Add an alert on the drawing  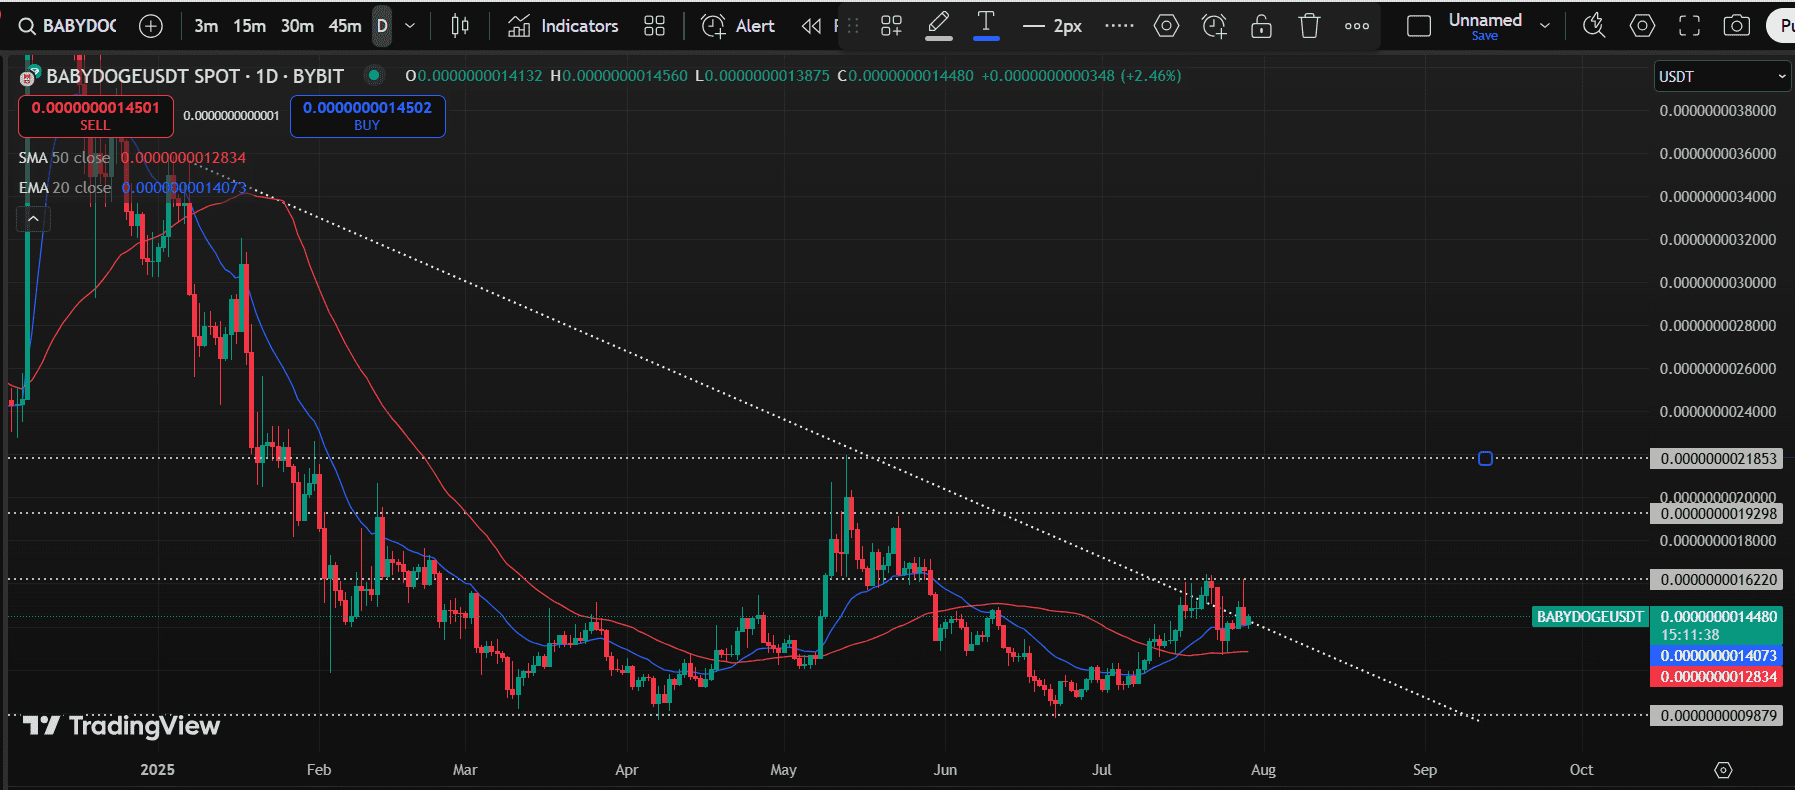click(x=1214, y=26)
